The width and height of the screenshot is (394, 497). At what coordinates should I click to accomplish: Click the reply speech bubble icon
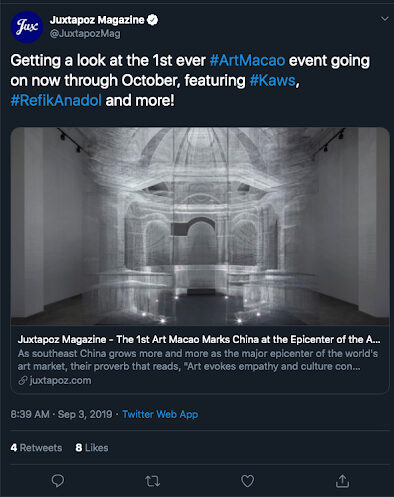coord(58,481)
